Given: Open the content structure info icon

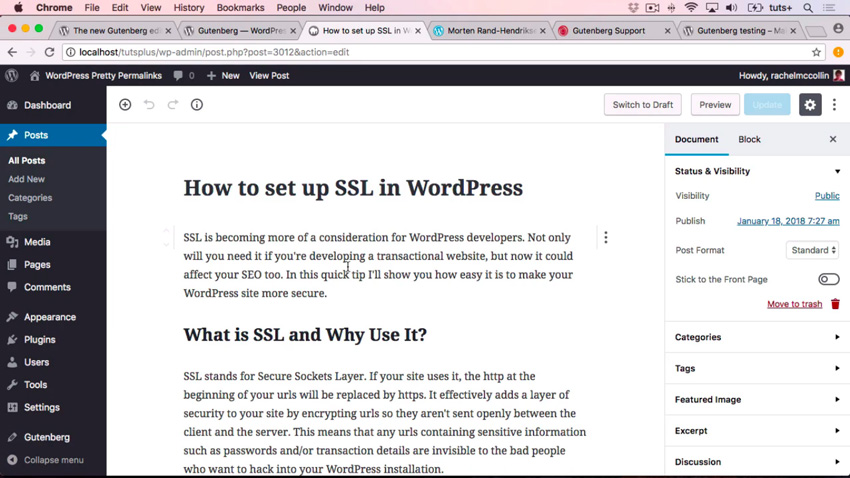Looking at the screenshot, I should coord(197,105).
